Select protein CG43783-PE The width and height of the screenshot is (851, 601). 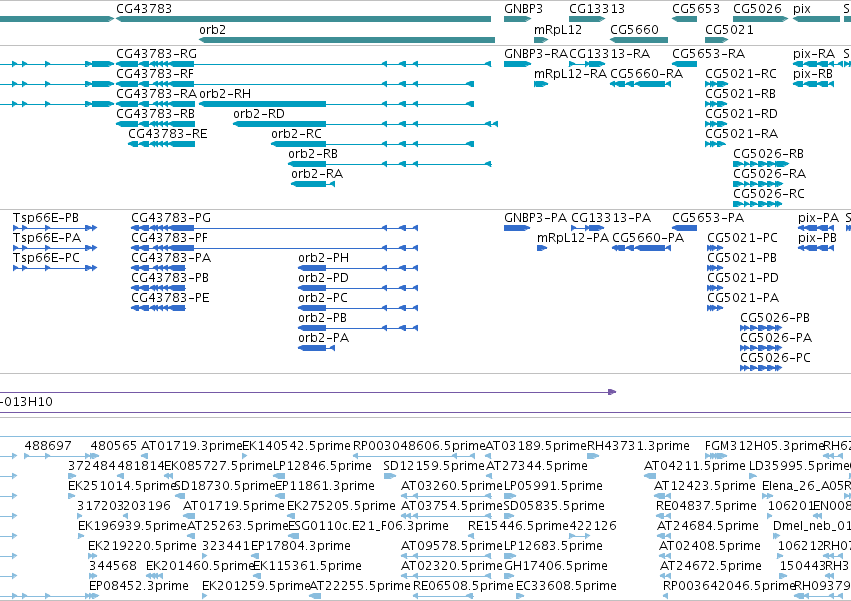158,308
